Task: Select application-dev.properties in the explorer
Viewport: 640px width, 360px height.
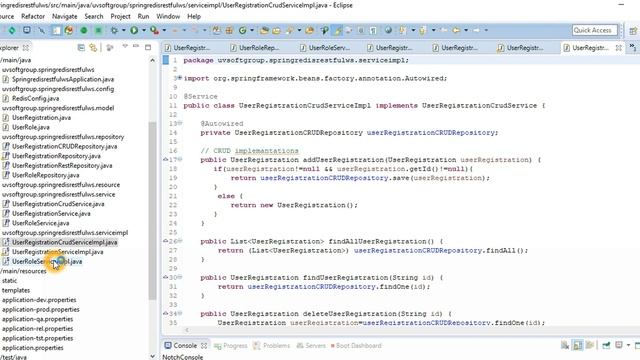Action: point(39,300)
